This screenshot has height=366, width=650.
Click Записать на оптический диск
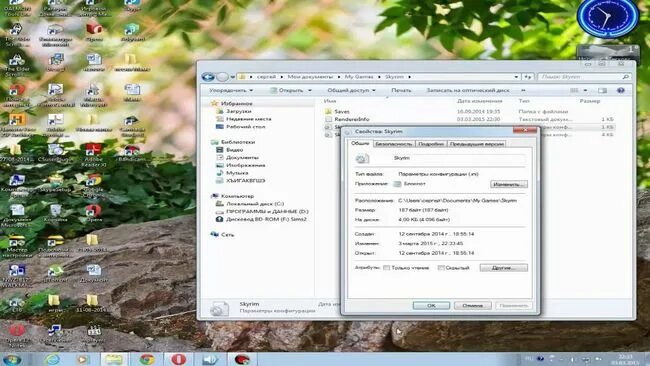pos(468,90)
